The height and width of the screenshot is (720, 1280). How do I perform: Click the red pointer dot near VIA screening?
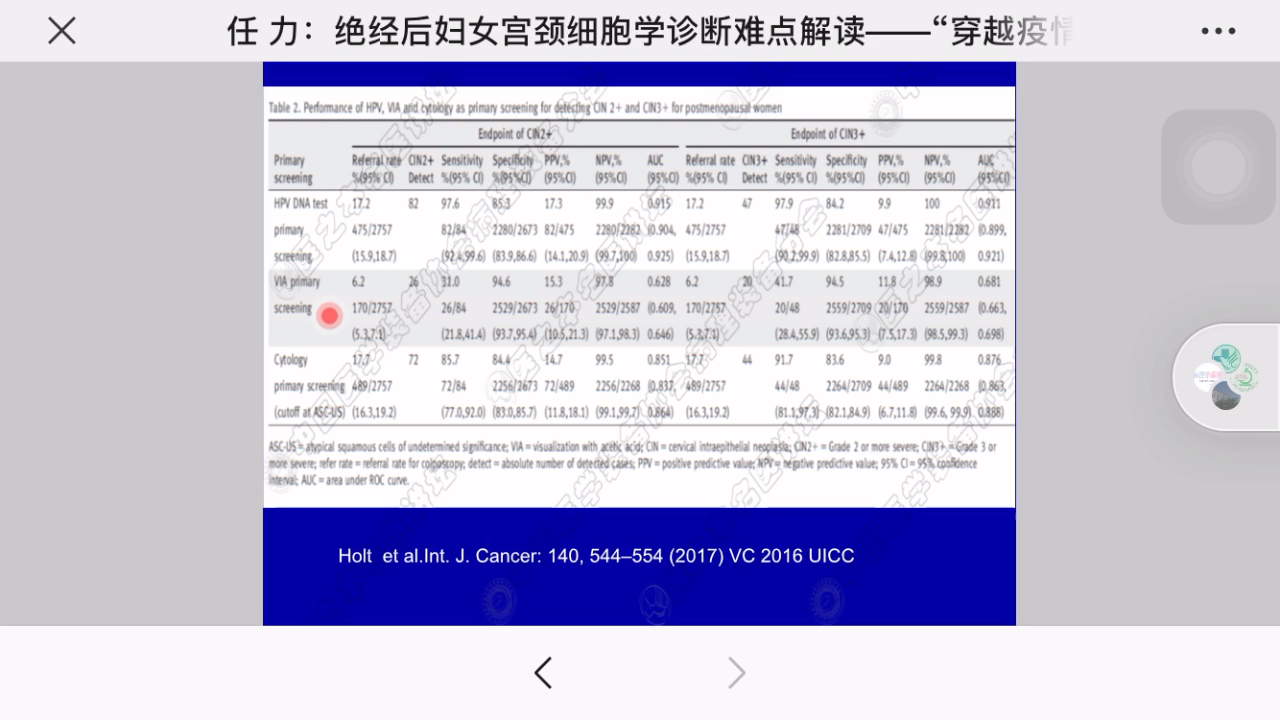click(328, 316)
